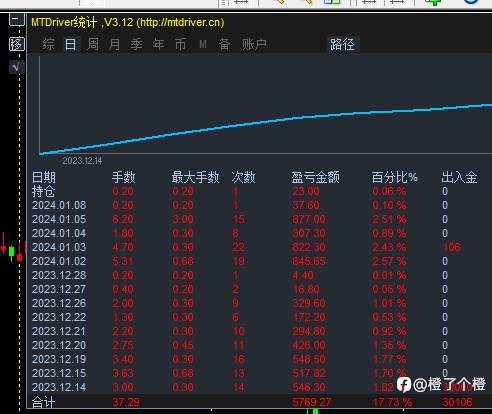The height and width of the screenshot is (414, 492).
Task: Click the 6.20 lots value for 2024.01.05
Action: tap(123, 219)
